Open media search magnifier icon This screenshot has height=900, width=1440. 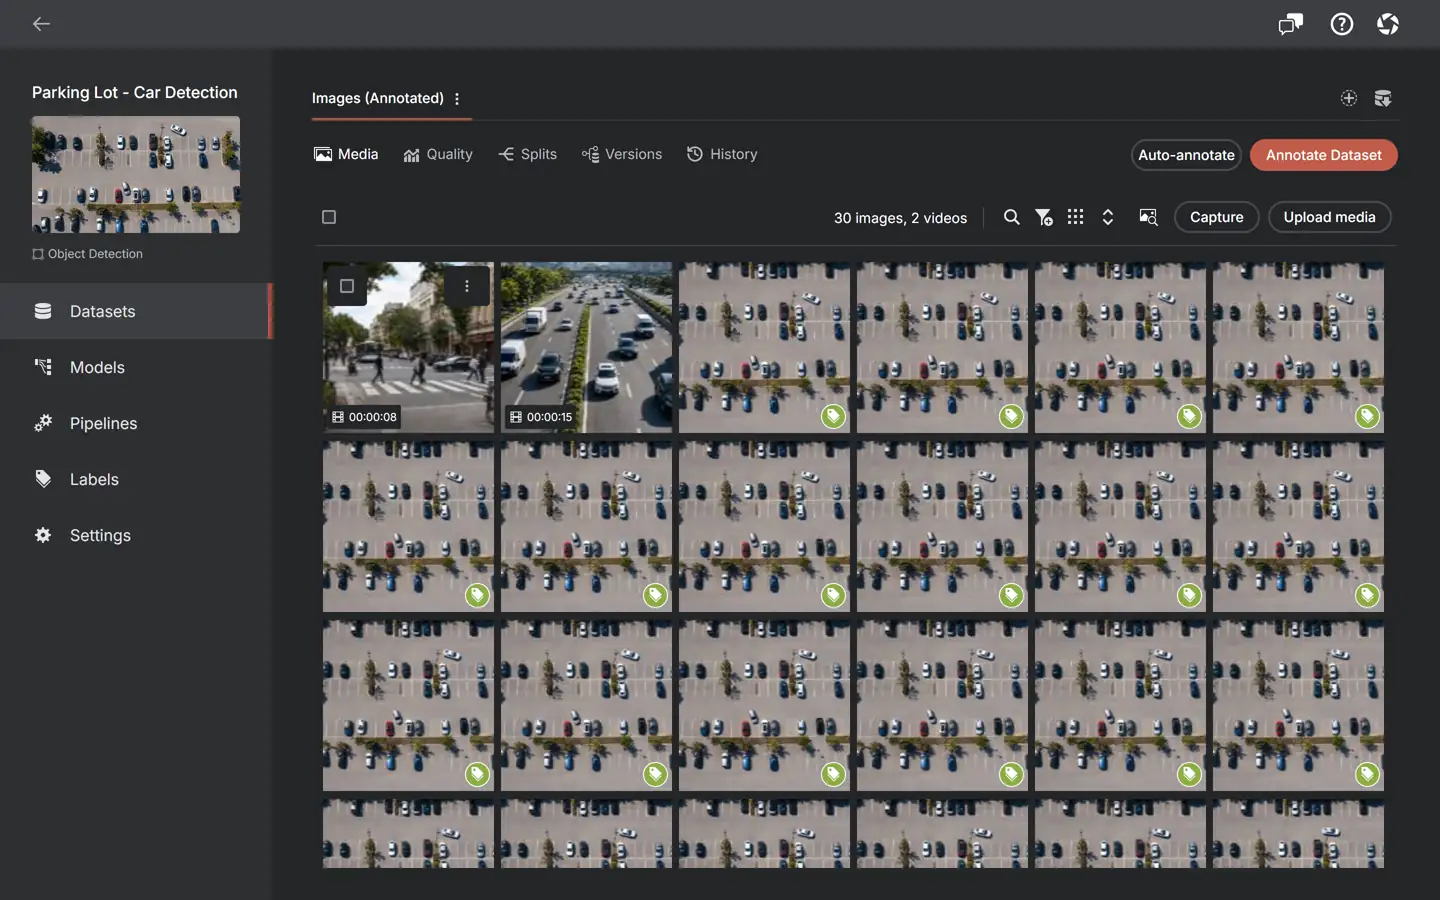click(1012, 217)
